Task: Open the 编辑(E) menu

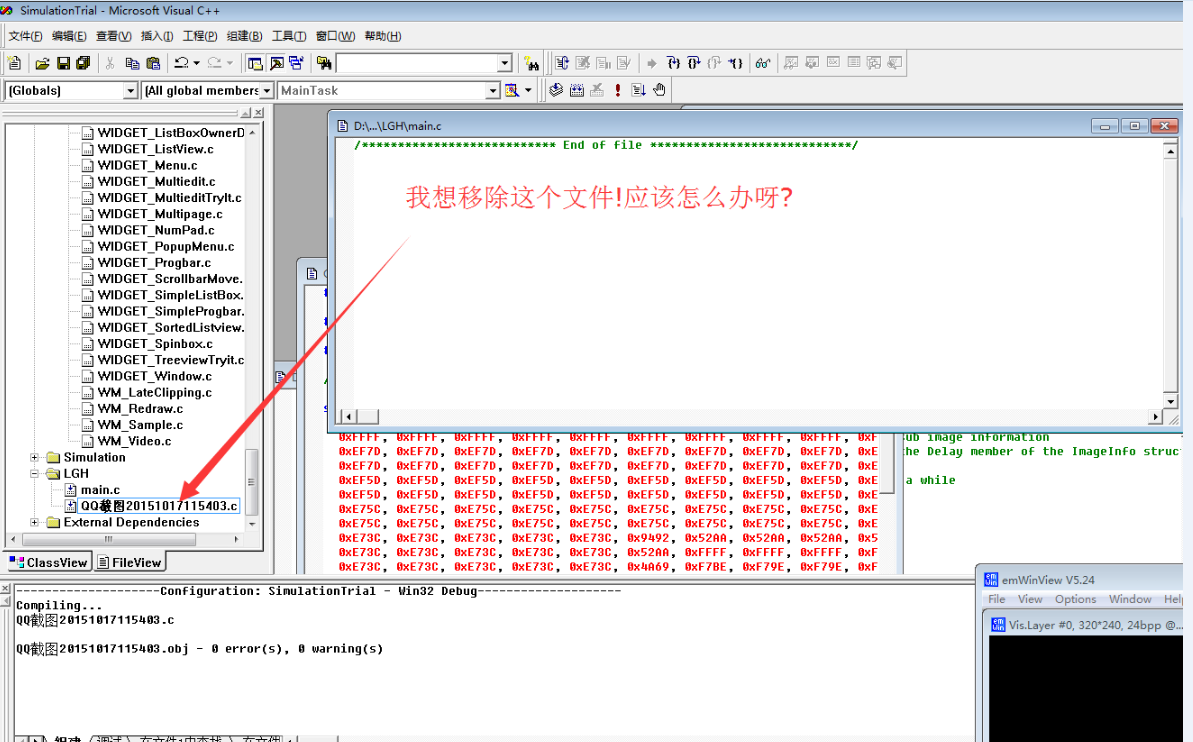Action: pyautogui.click(x=69, y=36)
